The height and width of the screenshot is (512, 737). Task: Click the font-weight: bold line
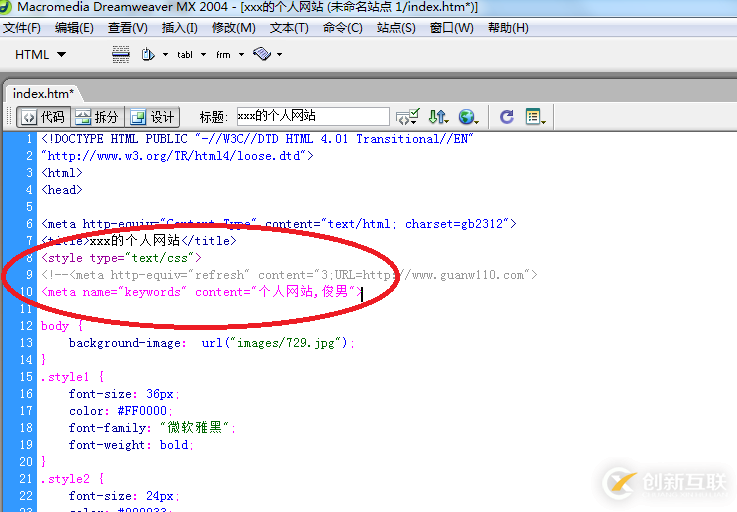pyautogui.click(x=131, y=445)
